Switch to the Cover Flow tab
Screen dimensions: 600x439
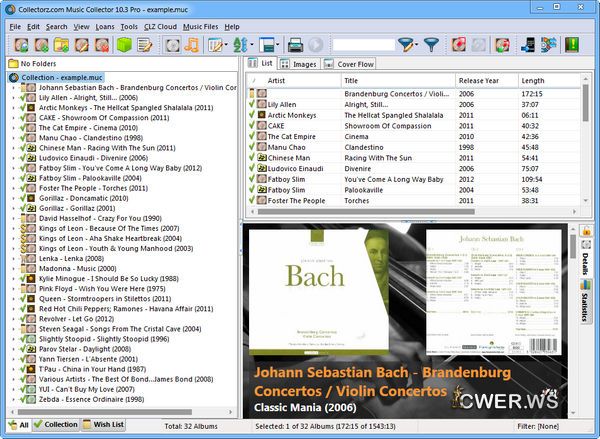[x=350, y=63]
